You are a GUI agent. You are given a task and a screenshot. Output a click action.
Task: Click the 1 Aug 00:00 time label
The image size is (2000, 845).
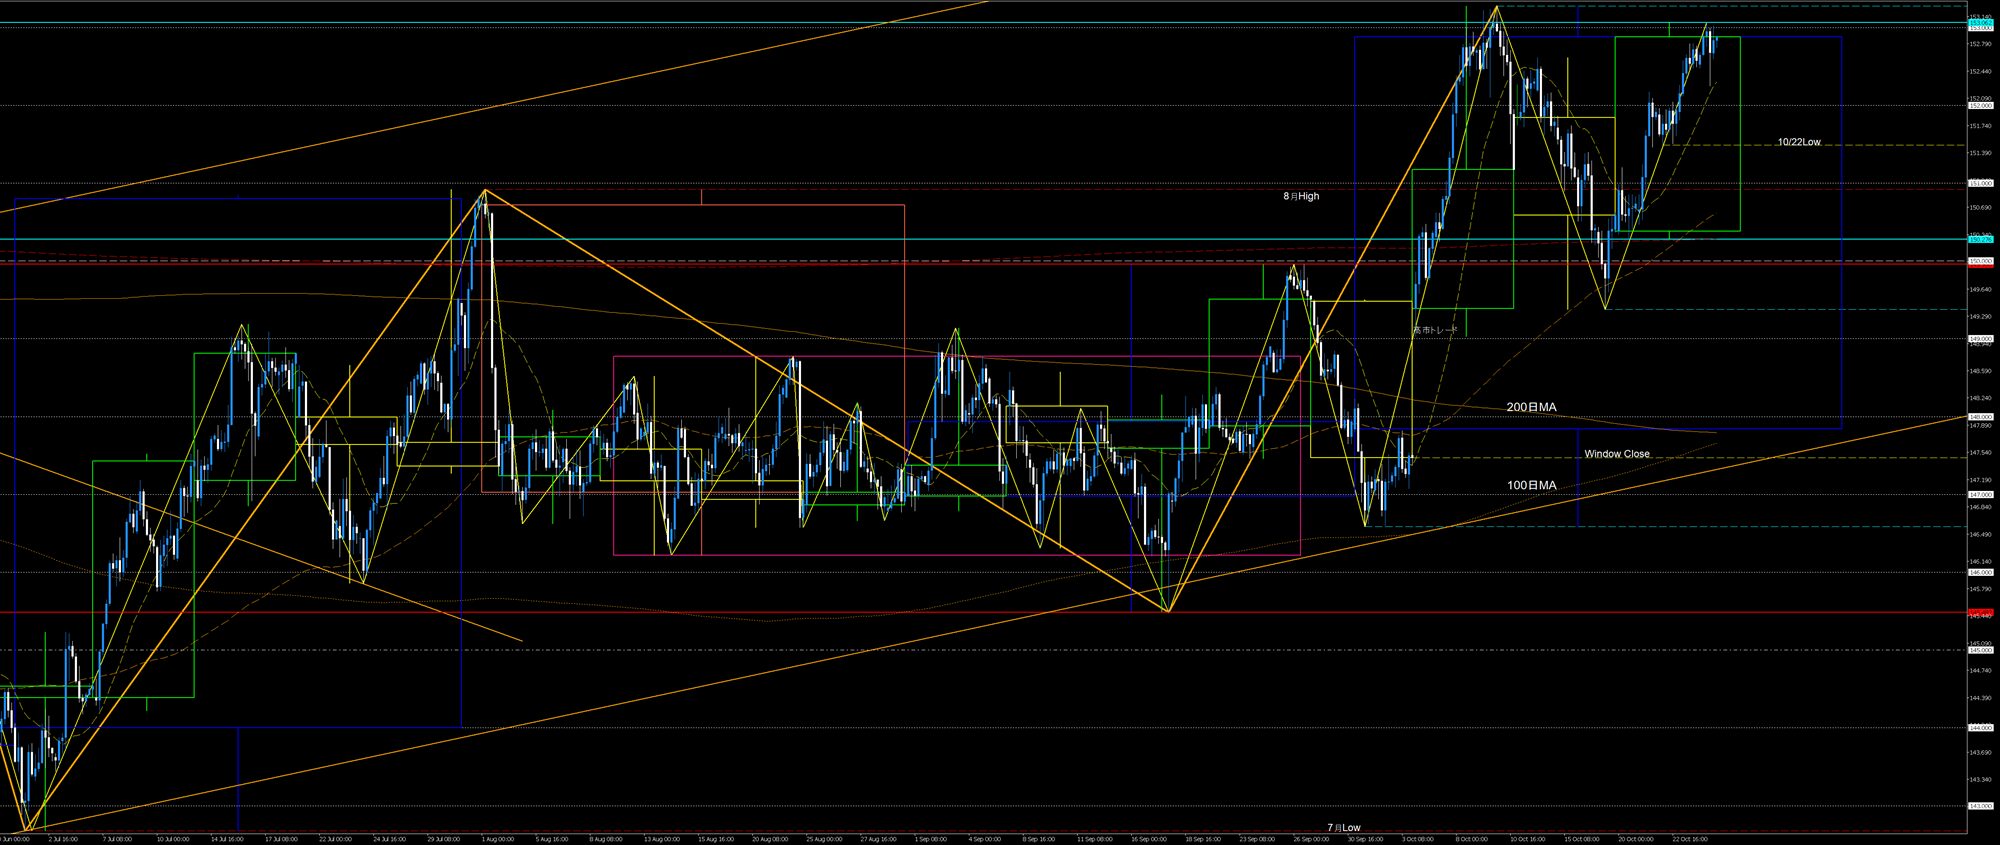pyautogui.click(x=497, y=839)
